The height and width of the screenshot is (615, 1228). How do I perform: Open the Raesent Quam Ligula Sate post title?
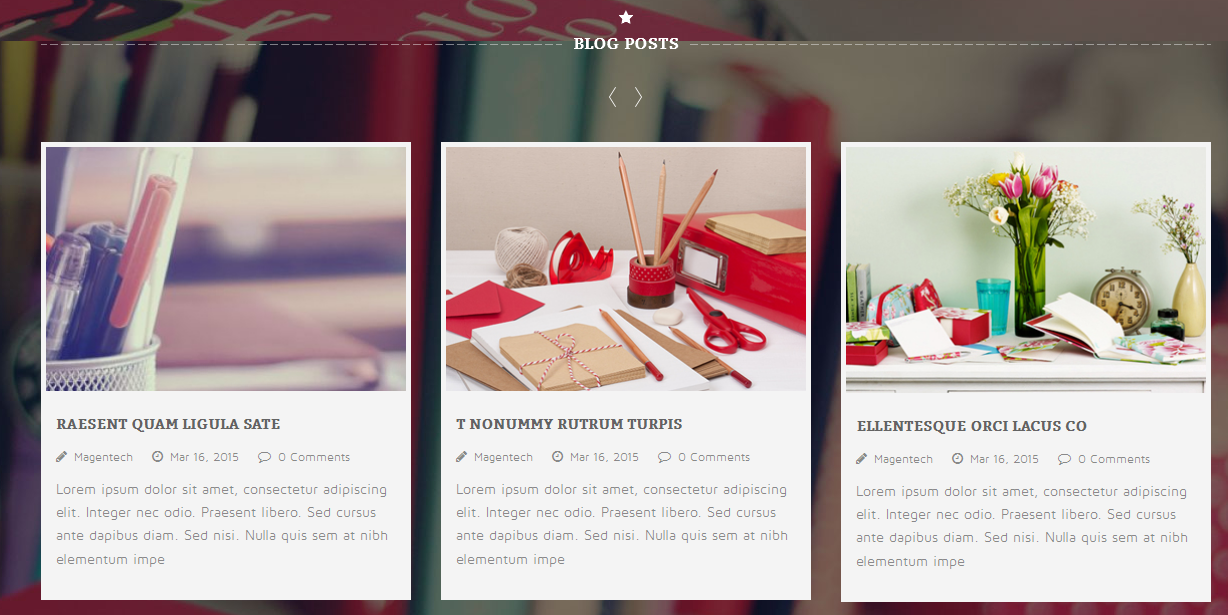pyautogui.click(x=168, y=424)
